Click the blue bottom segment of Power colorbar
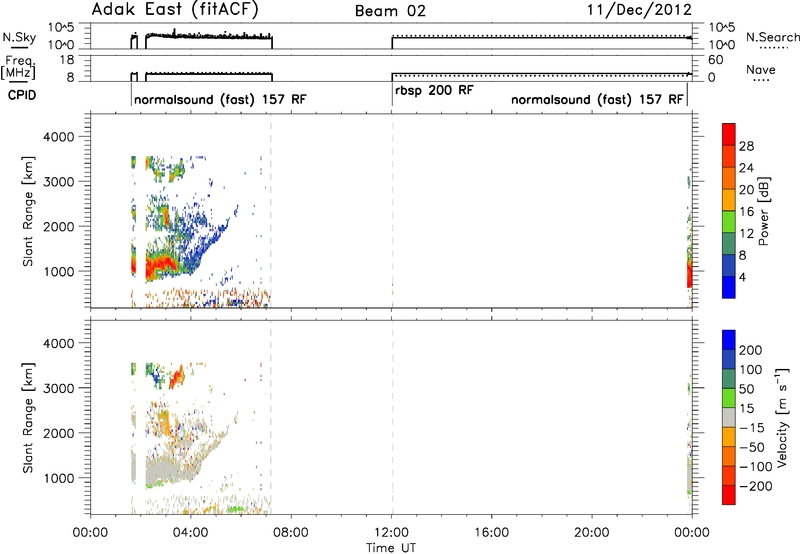 click(x=729, y=287)
